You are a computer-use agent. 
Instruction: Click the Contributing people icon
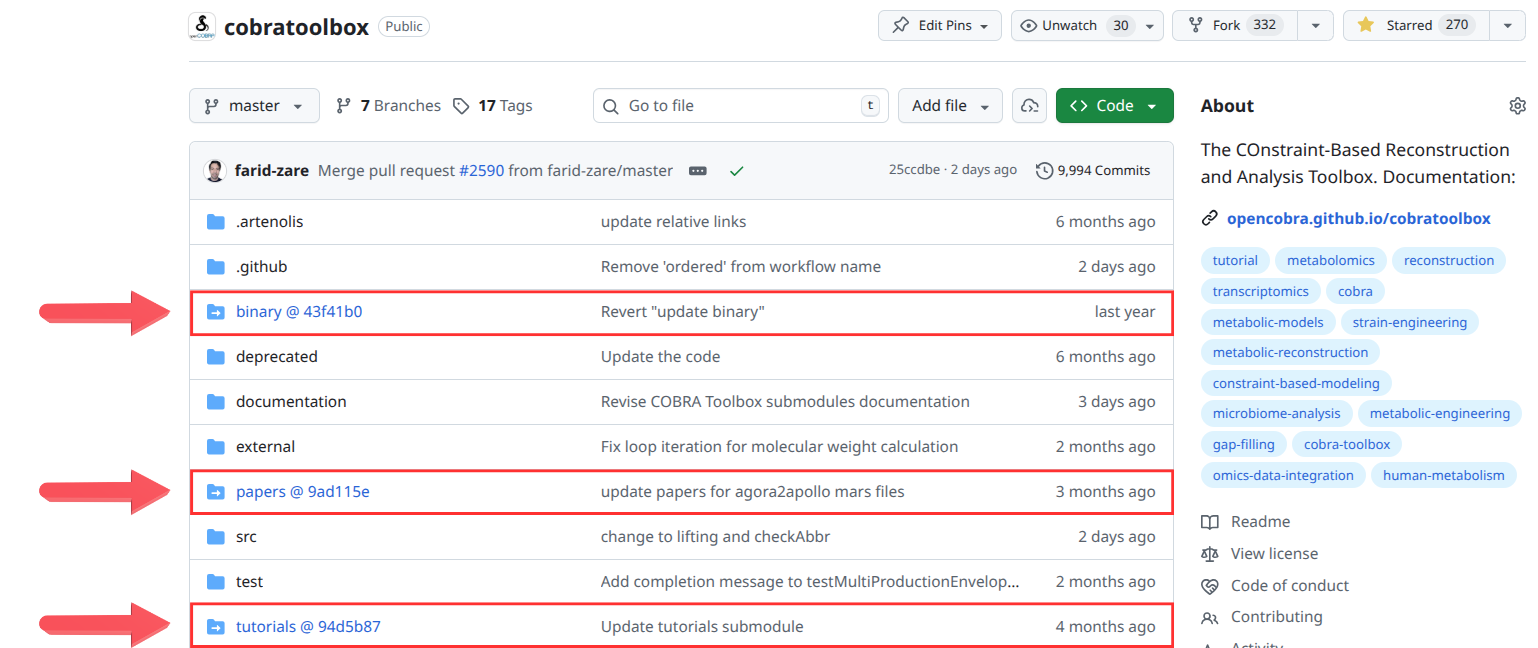point(1210,617)
